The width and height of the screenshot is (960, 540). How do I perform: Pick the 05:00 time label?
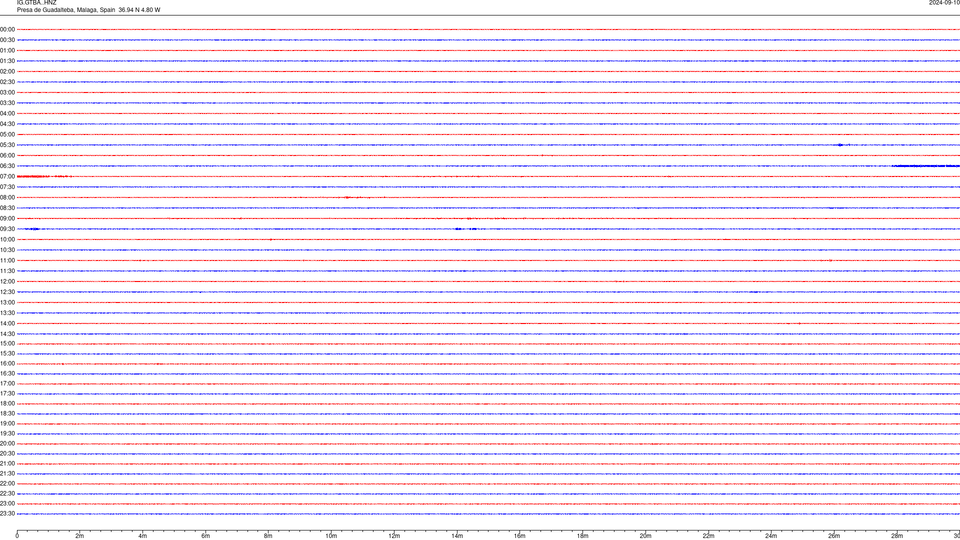(x=7, y=135)
